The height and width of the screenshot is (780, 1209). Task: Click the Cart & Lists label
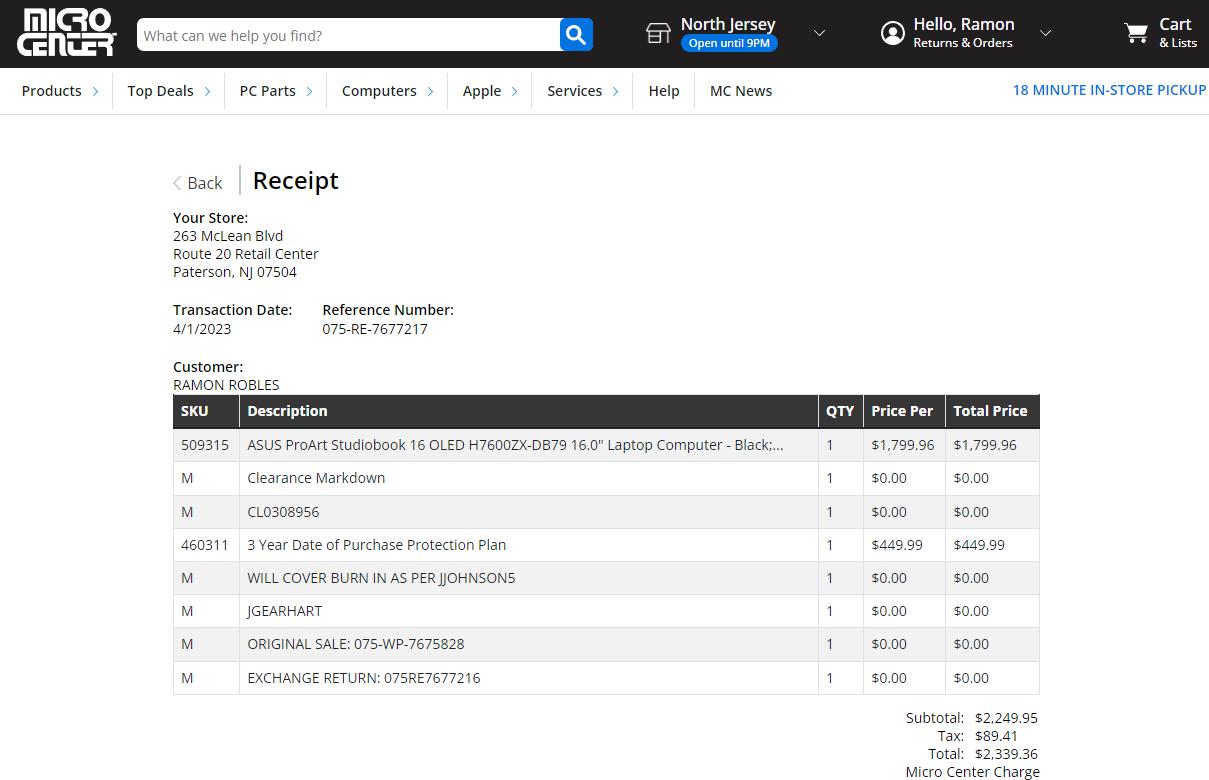(1177, 32)
